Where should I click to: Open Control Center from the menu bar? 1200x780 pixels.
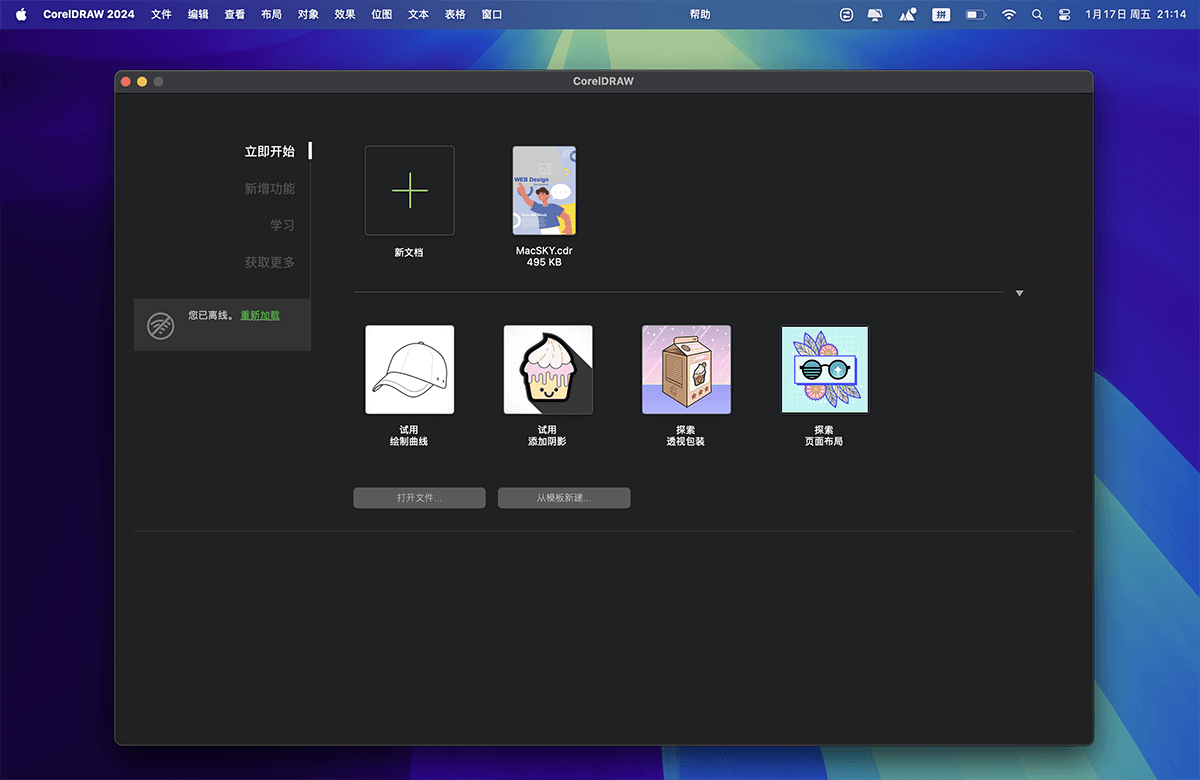pyautogui.click(x=1064, y=15)
